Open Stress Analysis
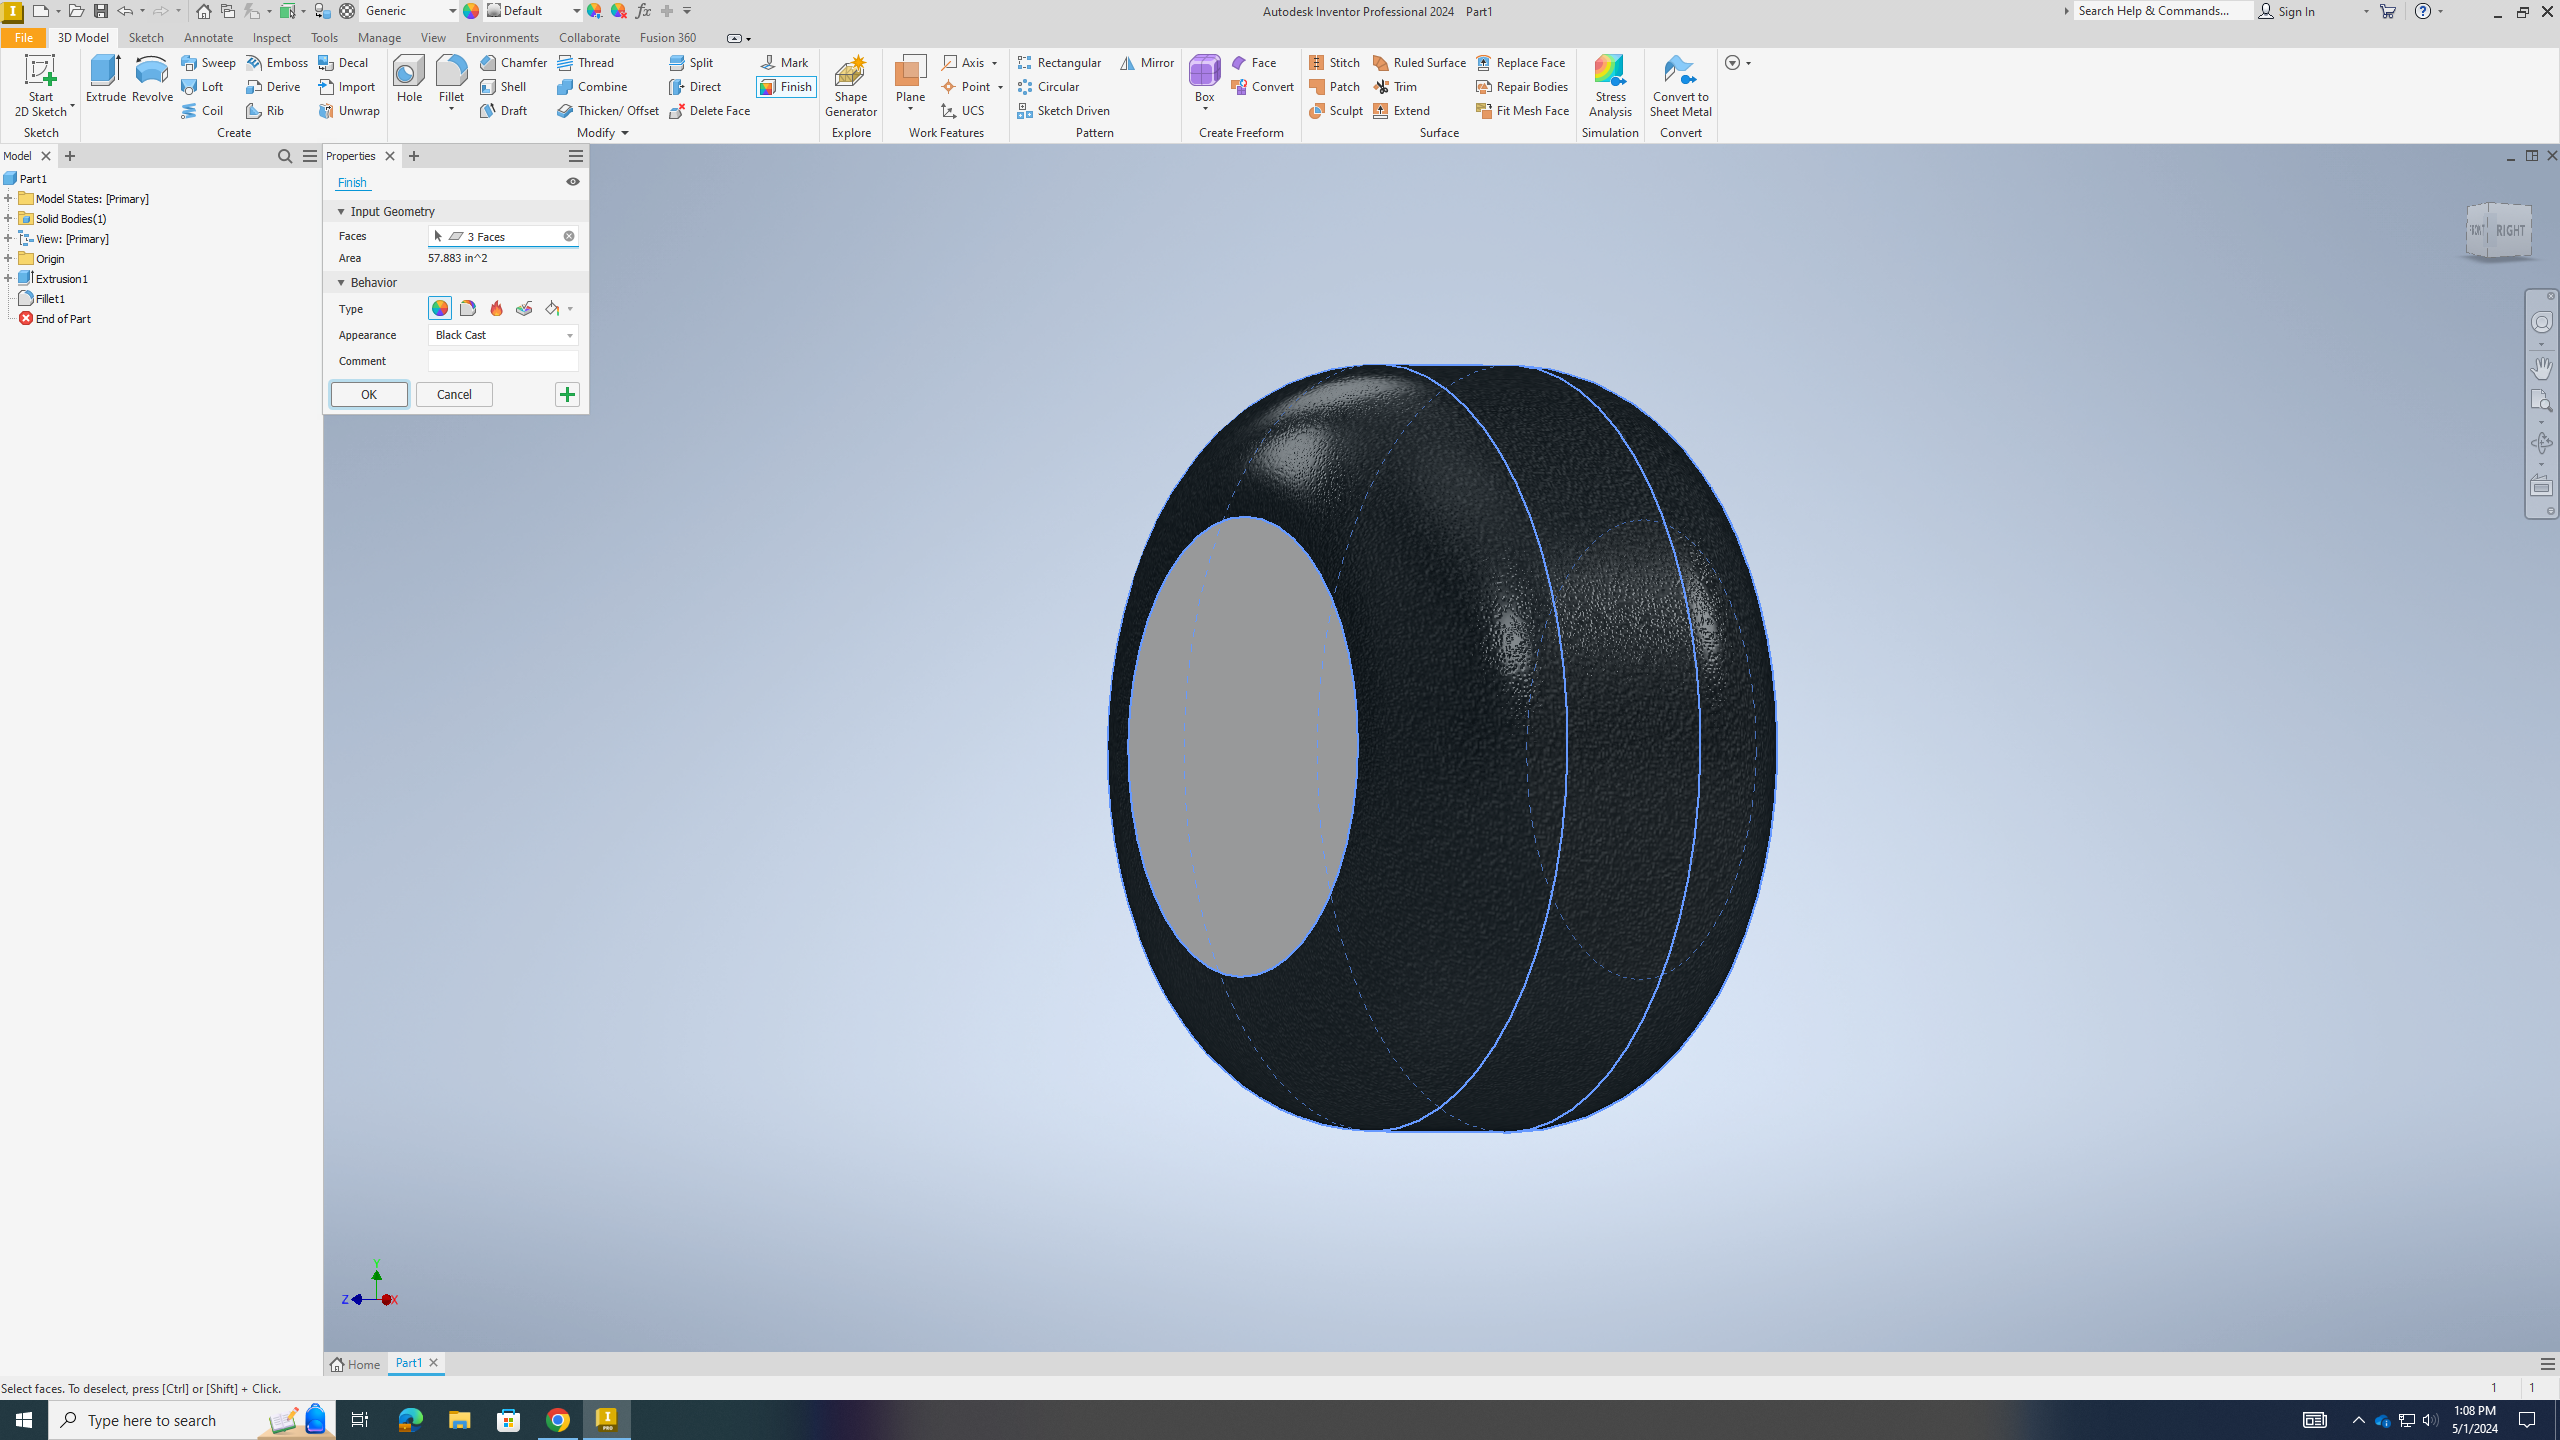The image size is (2560, 1440). (x=1610, y=86)
